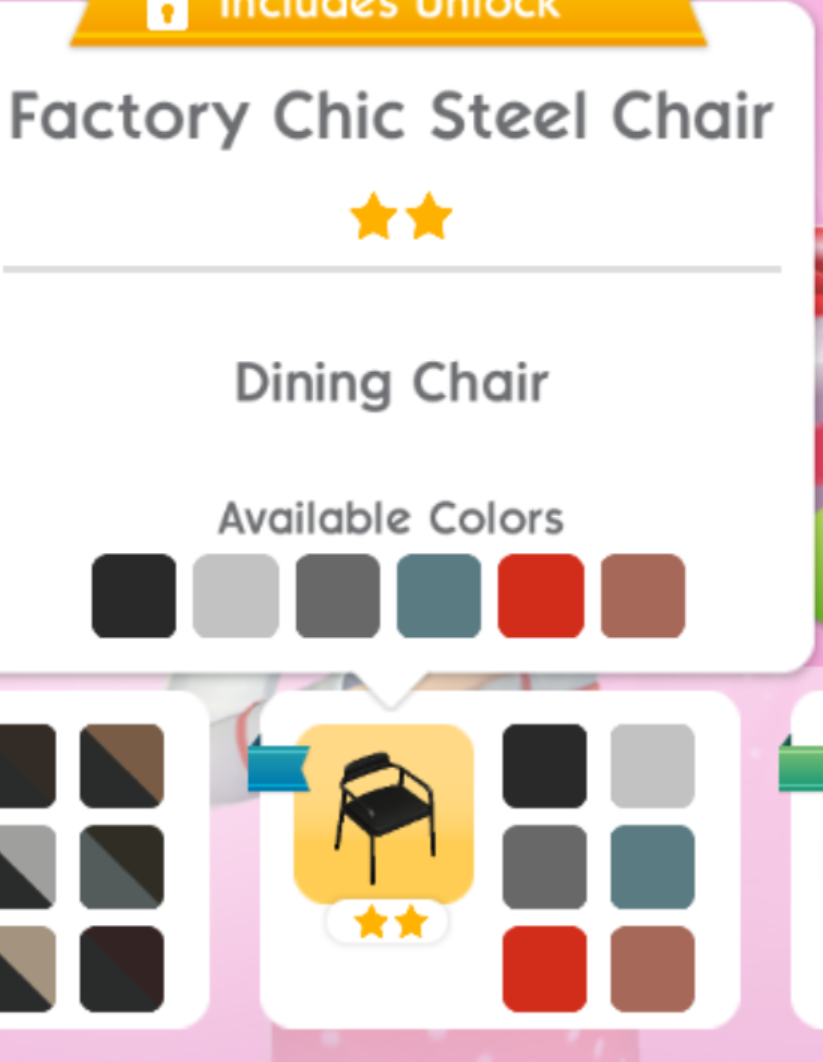Choose red swatch in Available Colors row
This screenshot has width=823, height=1062.
[541, 595]
